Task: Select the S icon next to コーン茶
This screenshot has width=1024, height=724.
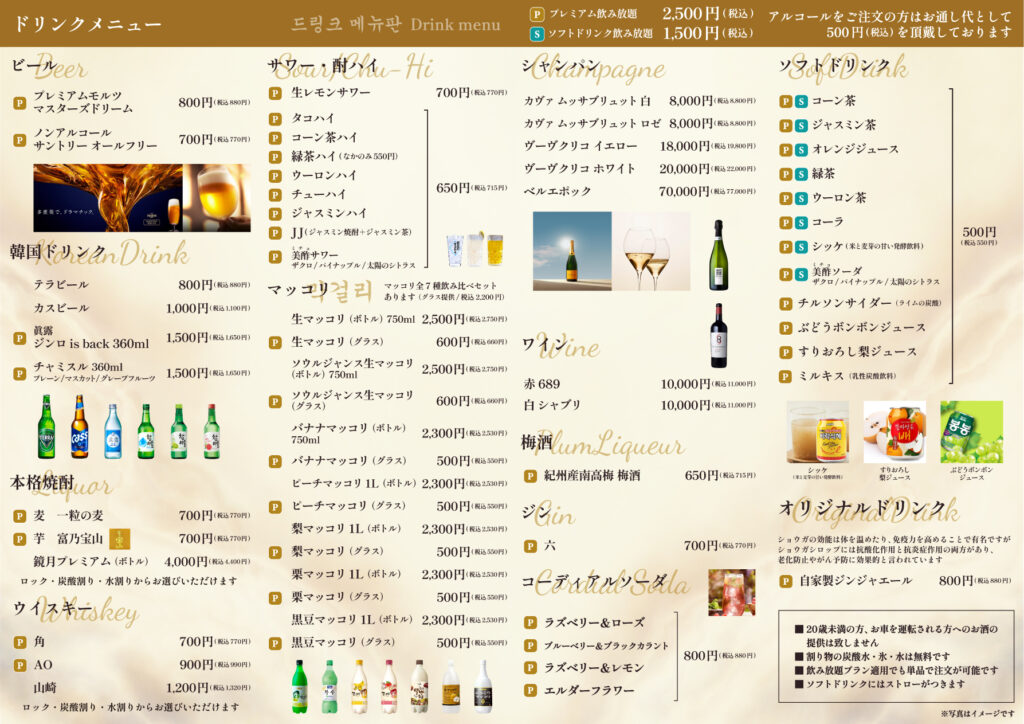Action: tap(799, 100)
